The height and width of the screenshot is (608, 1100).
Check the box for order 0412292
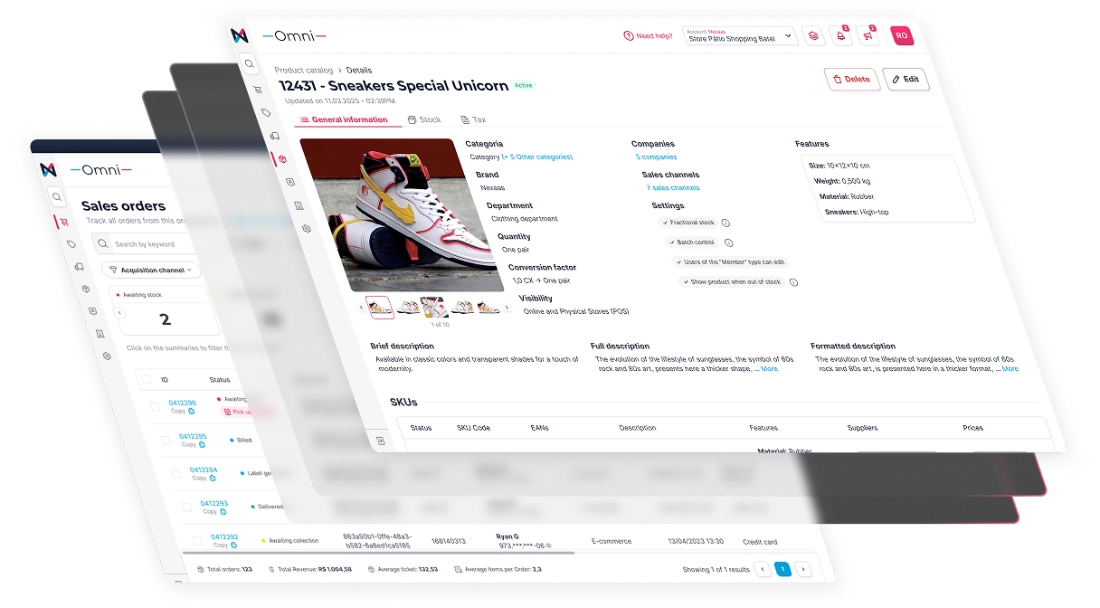(197, 540)
